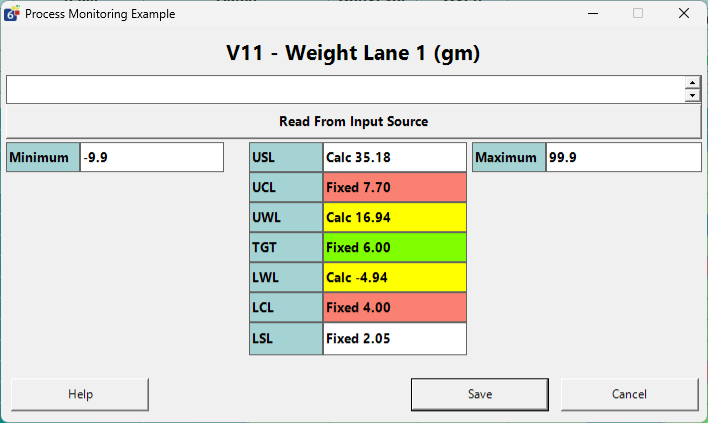
Task: Select the yellow UWL cell Calc 16.94
Action: point(395,217)
